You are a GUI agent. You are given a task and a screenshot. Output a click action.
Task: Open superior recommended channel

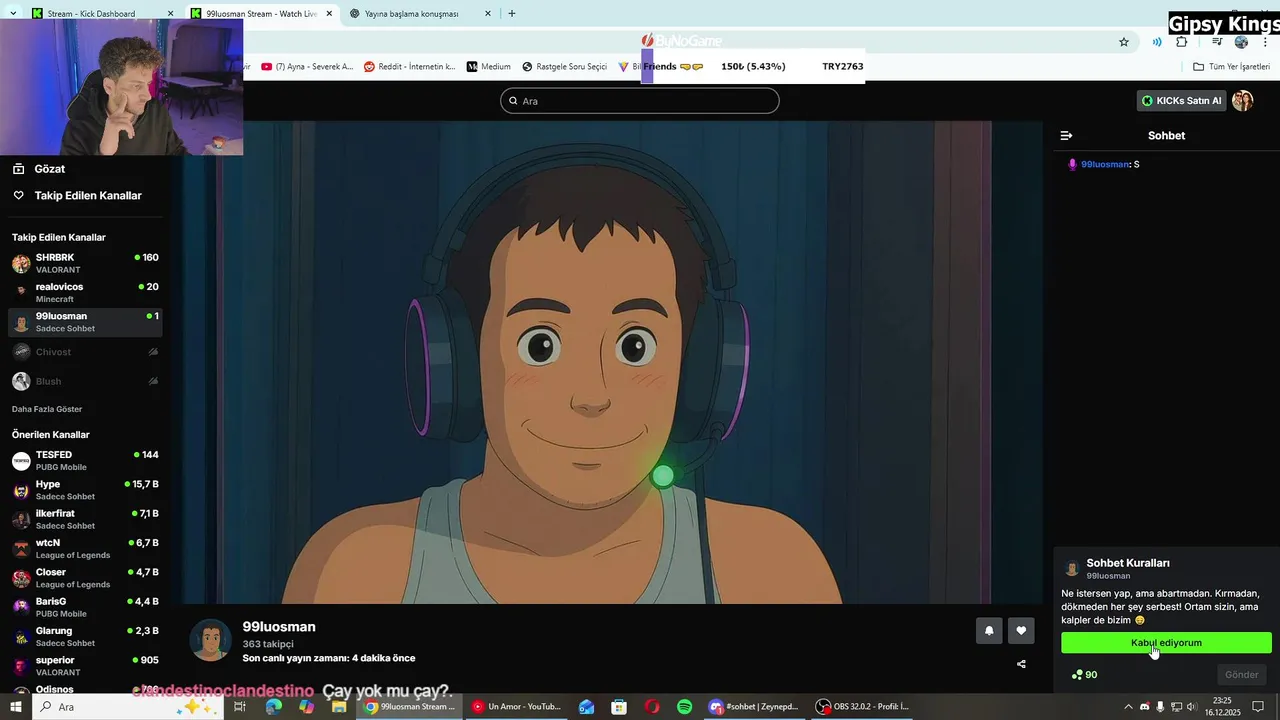click(x=85, y=666)
